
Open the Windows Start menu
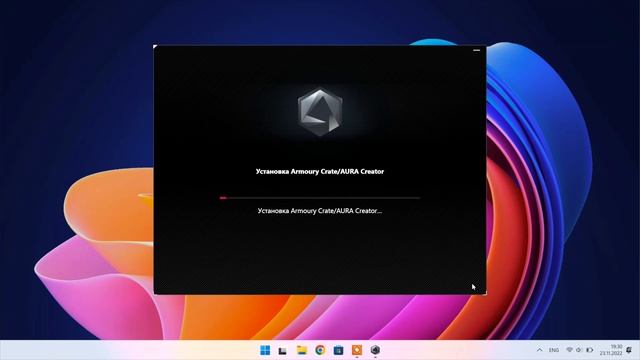coord(265,350)
